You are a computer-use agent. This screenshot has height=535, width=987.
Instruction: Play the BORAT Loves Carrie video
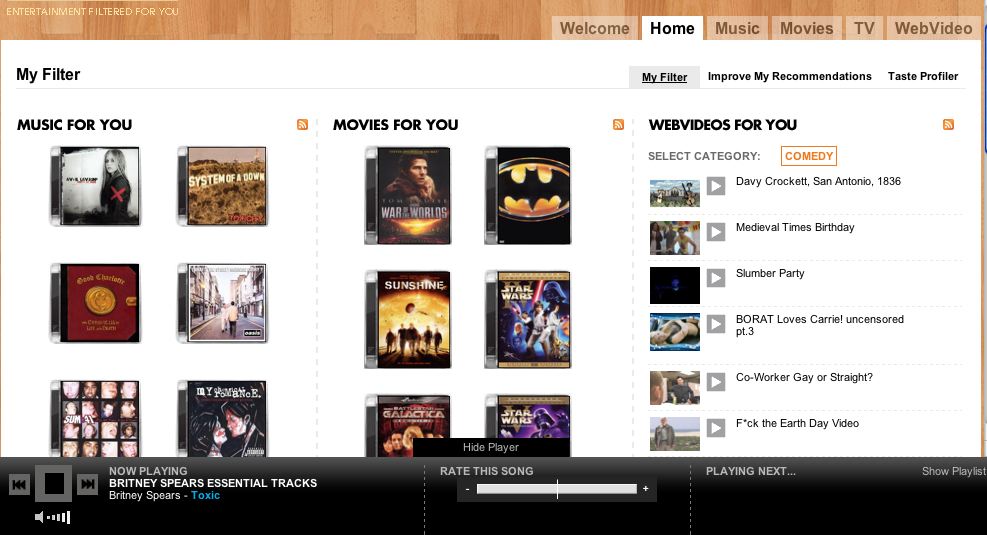(716, 324)
